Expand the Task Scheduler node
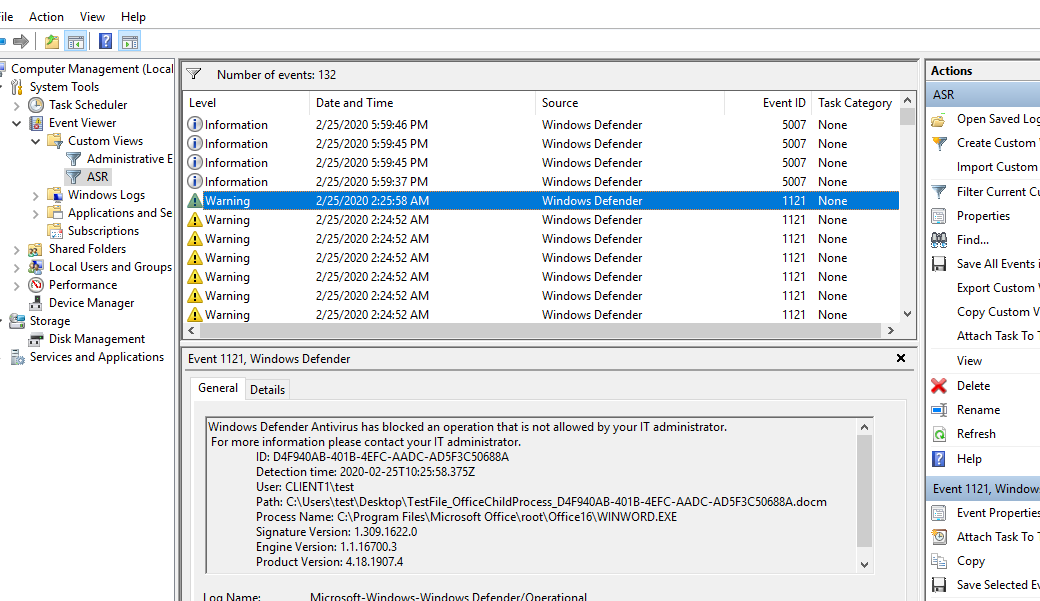 (17, 105)
